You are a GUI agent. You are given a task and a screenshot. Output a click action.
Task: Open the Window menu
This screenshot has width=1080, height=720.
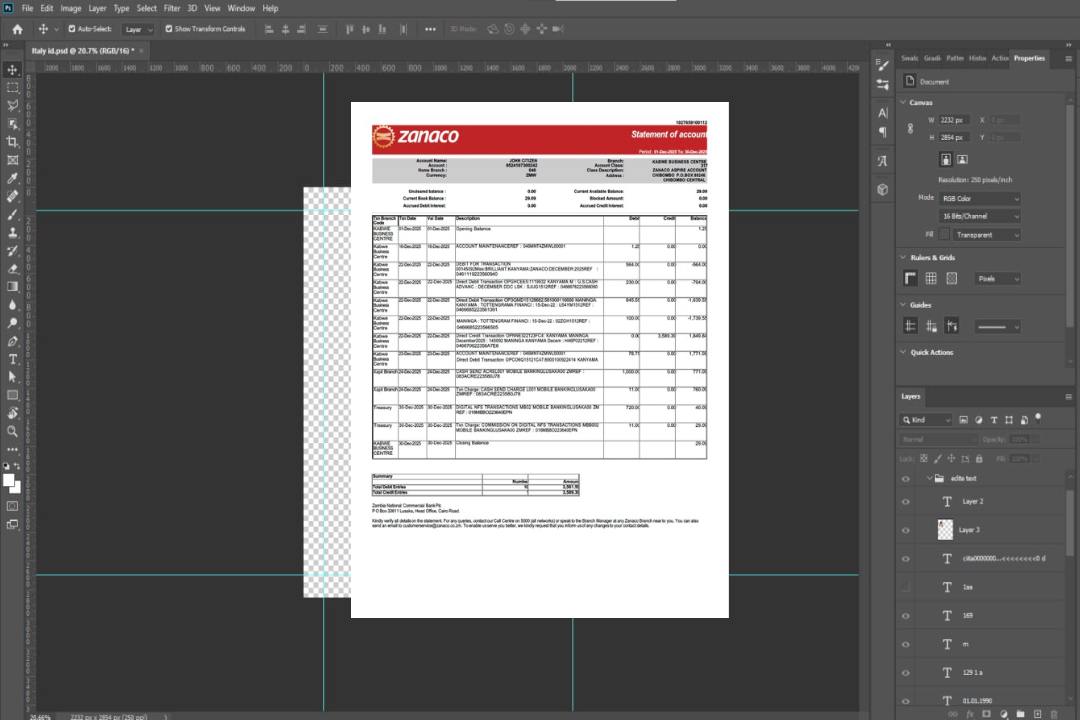pyautogui.click(x=241, y=8)
